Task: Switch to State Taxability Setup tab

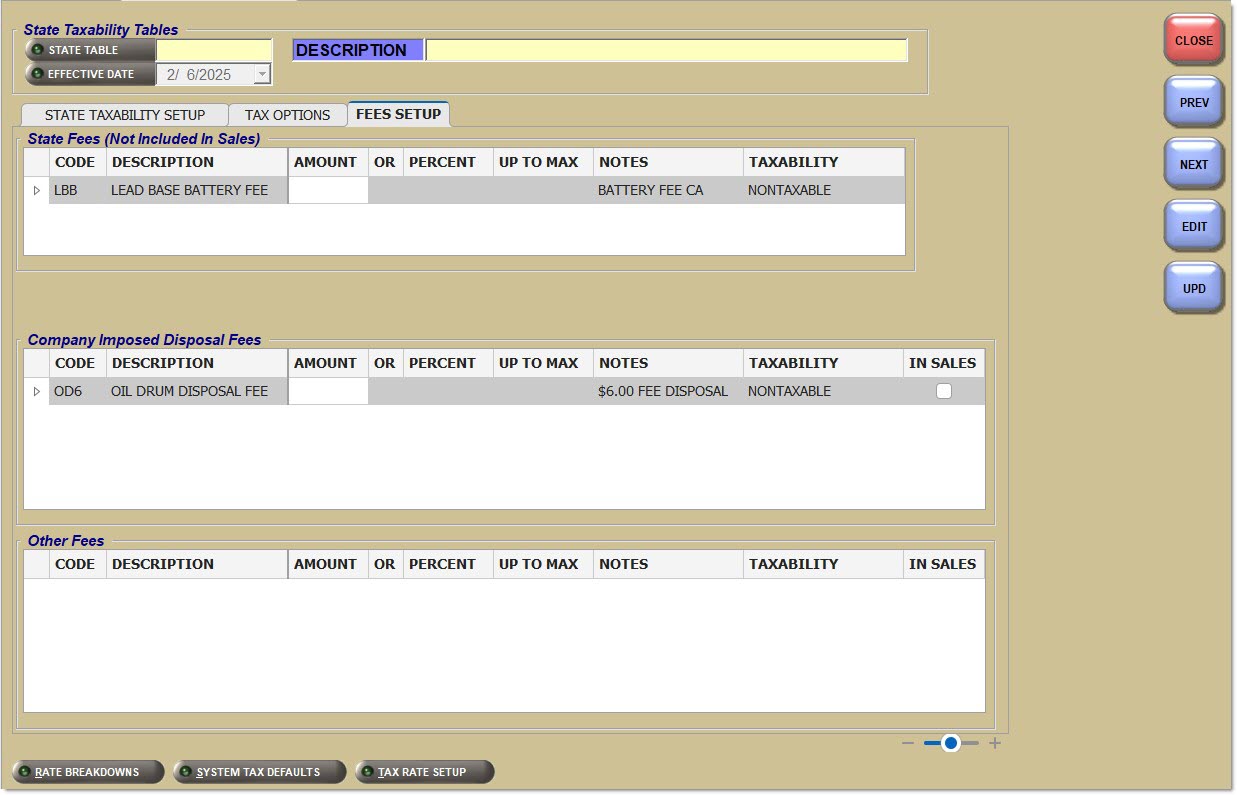Action: click(x=124, y=115)
